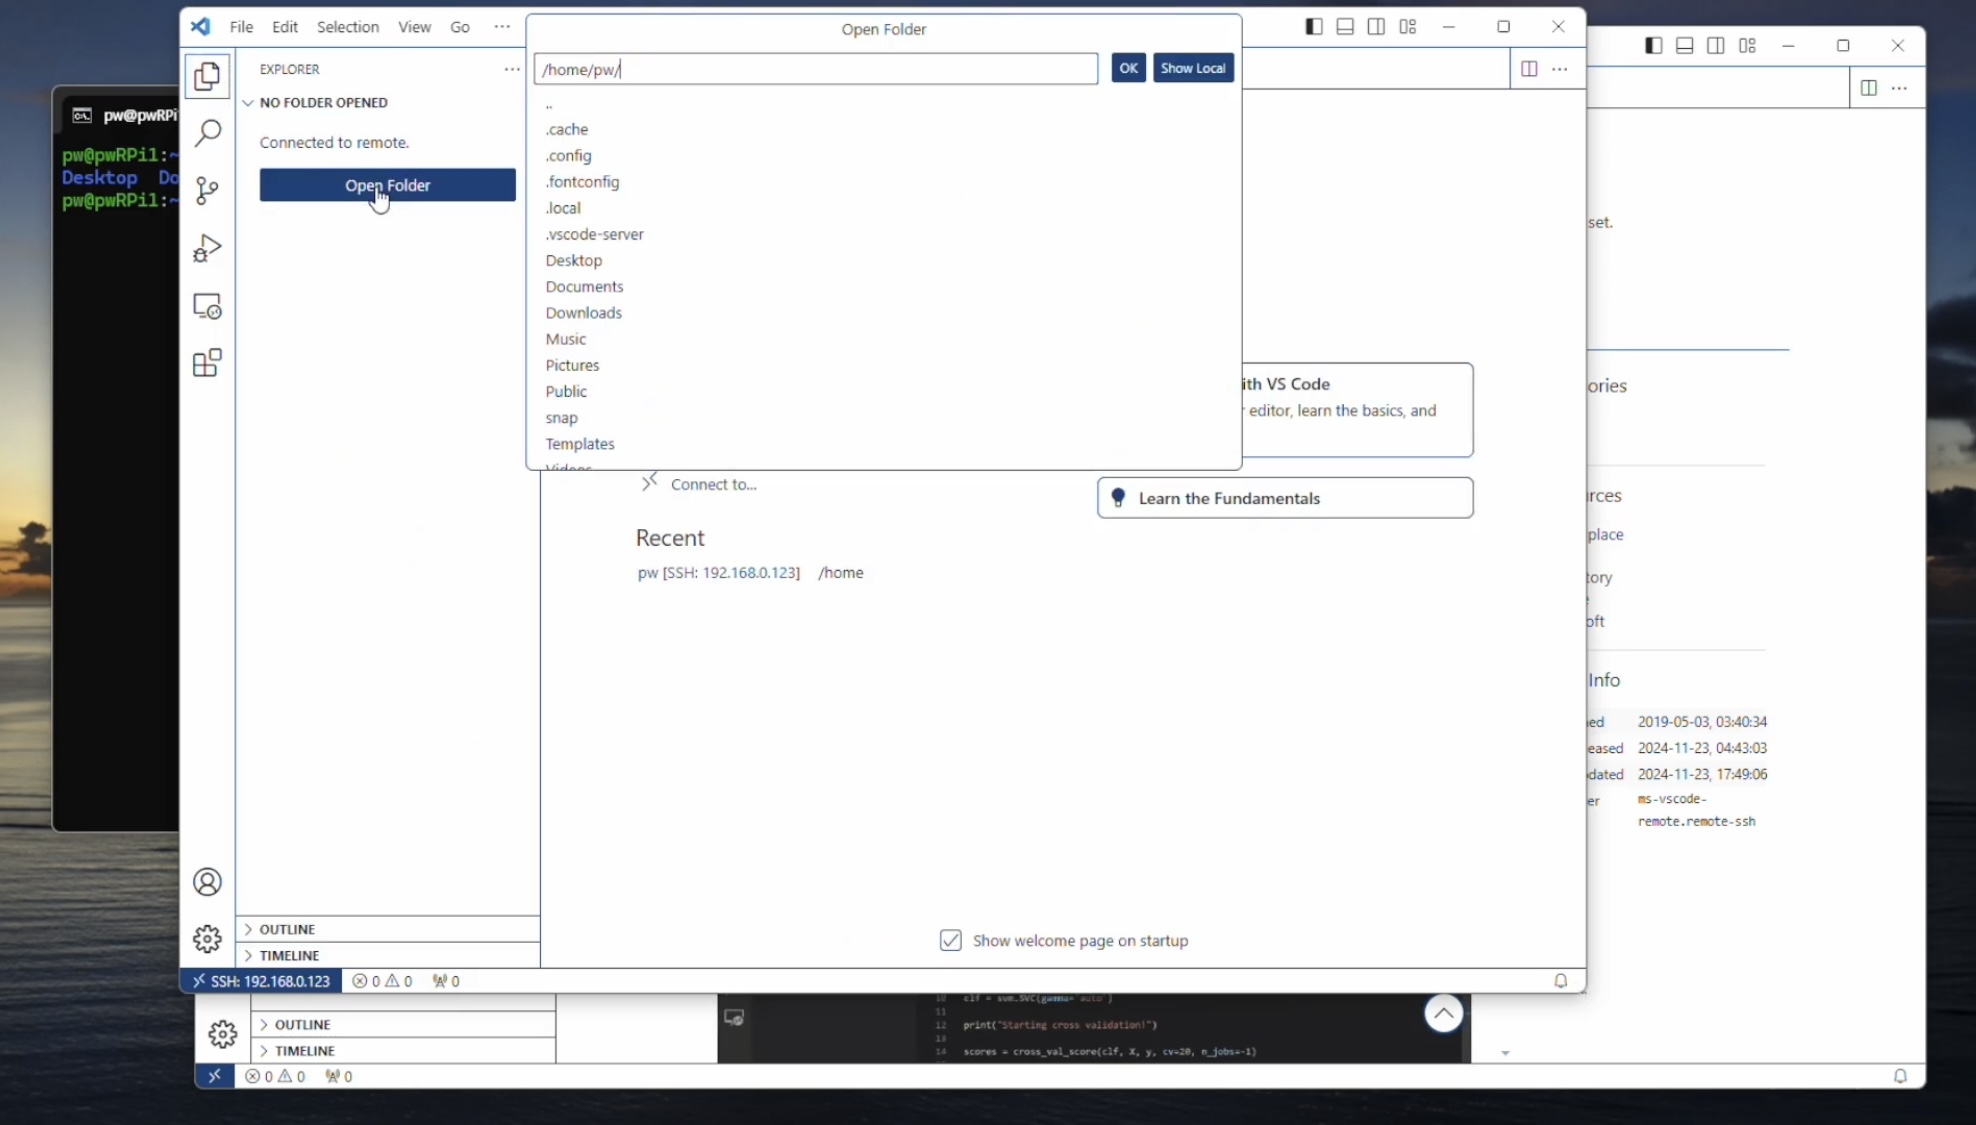Click the Show Local button
This screenshot has height=1125, width=1976.
point(1192,68)
